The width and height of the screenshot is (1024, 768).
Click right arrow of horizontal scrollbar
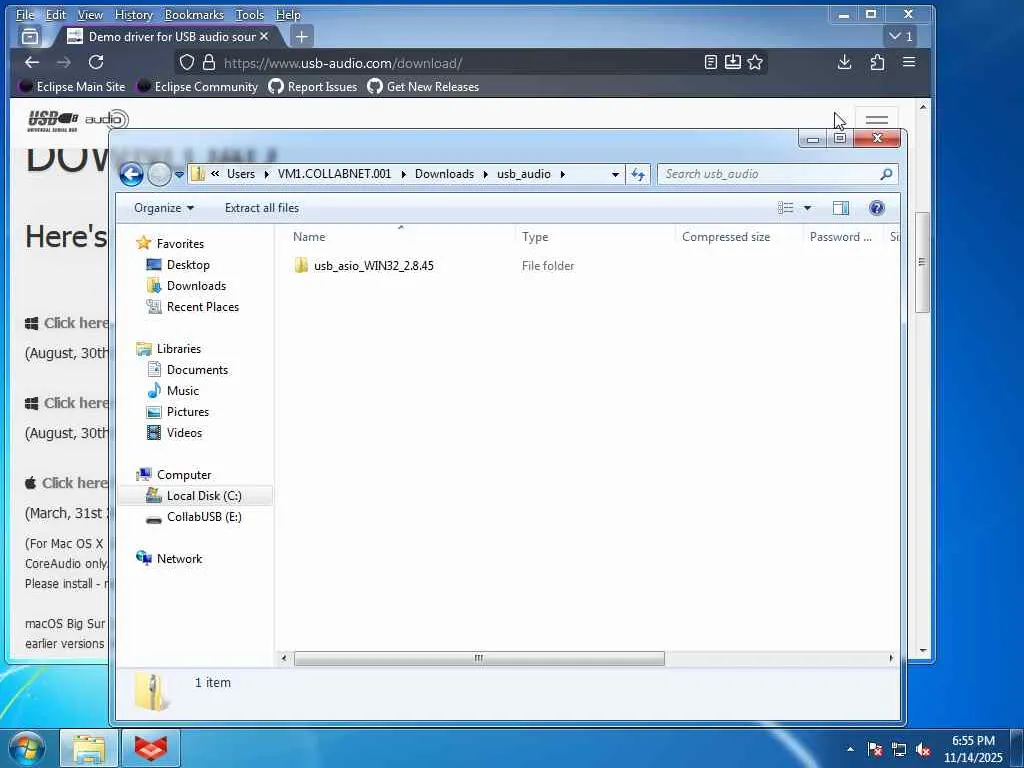tap(891, 658)
